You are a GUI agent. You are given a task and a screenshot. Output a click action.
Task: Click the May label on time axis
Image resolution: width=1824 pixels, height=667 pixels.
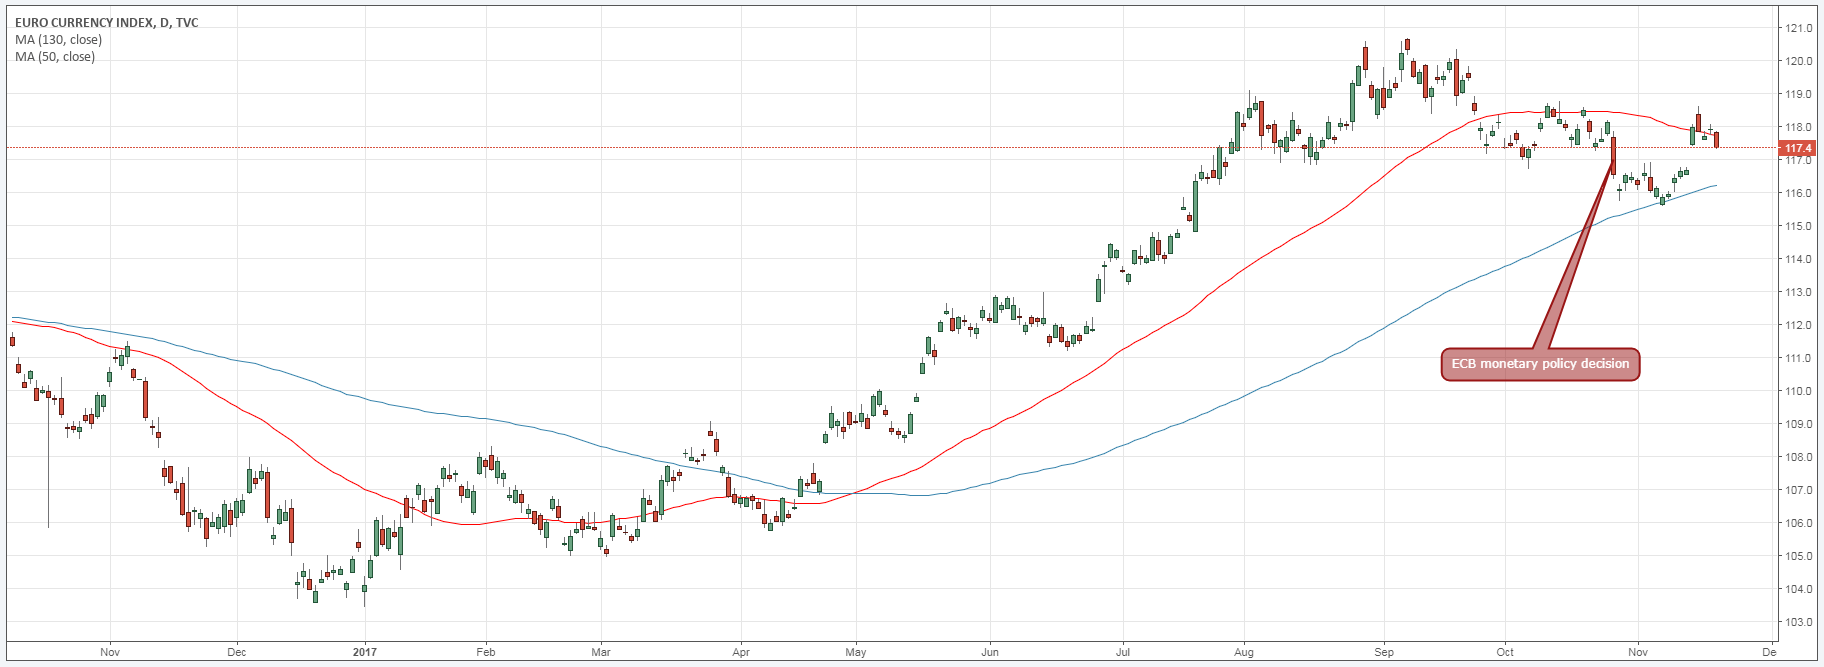[x=856, y=652]
